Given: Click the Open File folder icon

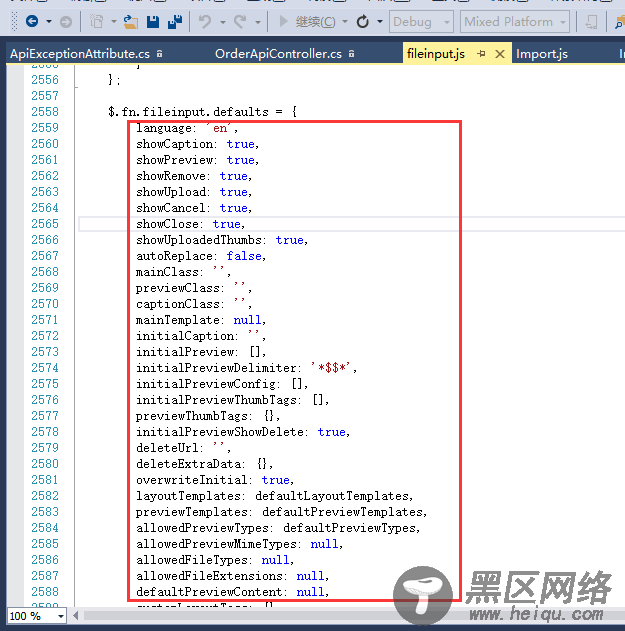Looking at the screenshot, I should 130,21.
